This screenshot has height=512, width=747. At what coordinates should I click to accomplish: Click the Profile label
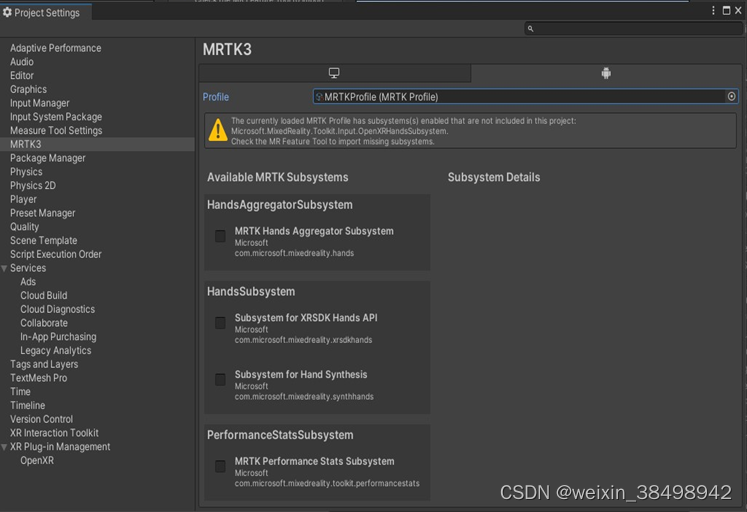pos(216,97)
